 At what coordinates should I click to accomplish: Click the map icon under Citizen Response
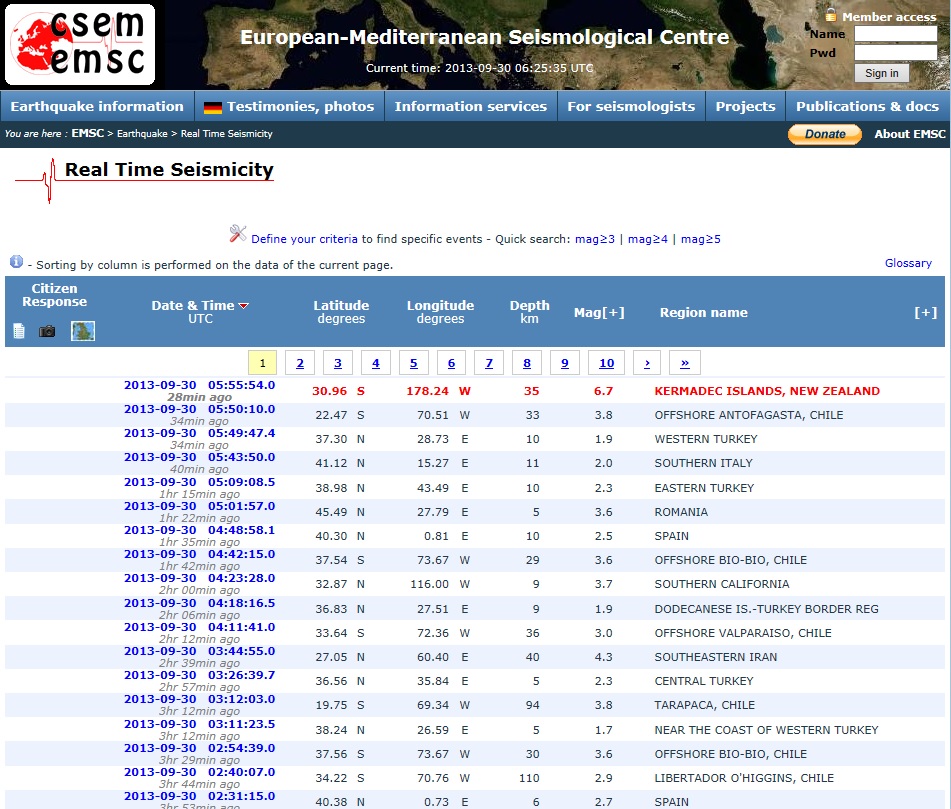(83, 331)
